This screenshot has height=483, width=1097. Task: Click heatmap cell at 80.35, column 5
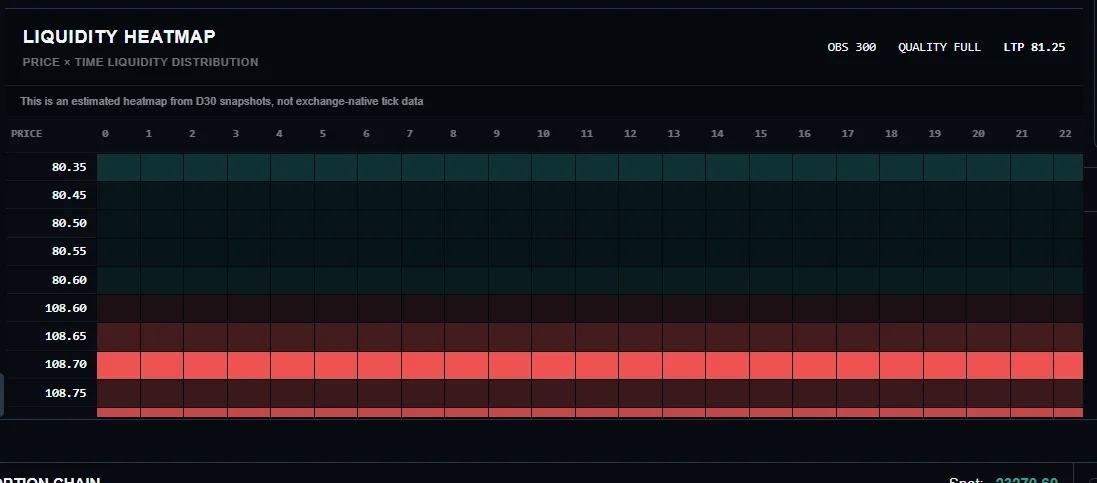(336, 168)
